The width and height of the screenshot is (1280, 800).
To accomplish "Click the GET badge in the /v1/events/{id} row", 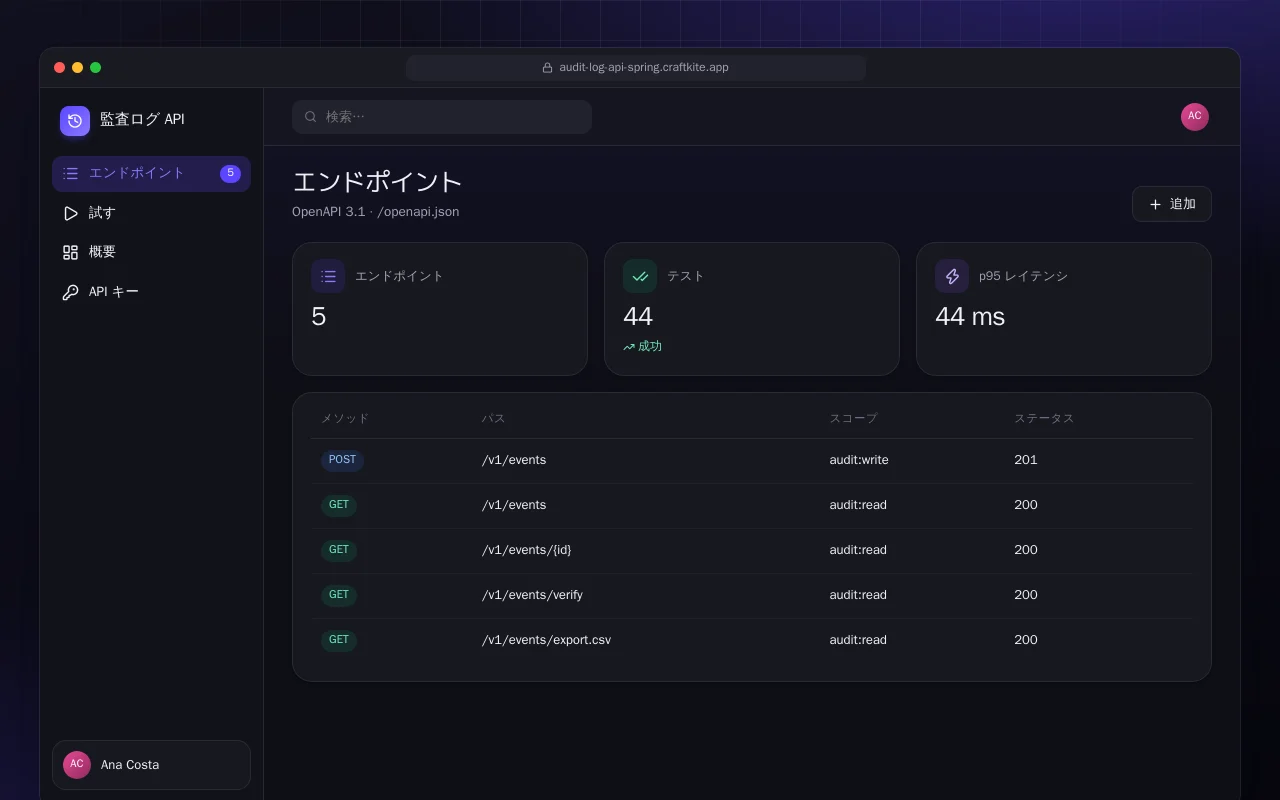I will pos(339,550).
